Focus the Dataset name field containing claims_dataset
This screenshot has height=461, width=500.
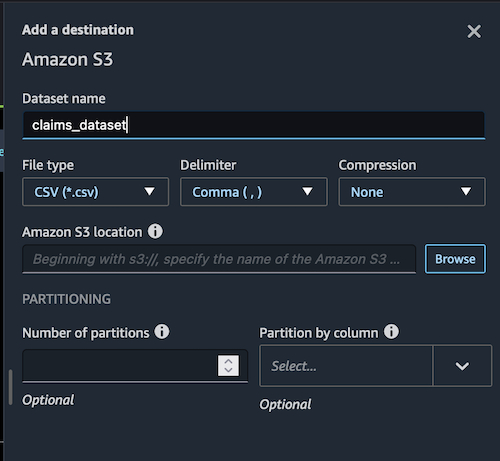click(254, 125)
